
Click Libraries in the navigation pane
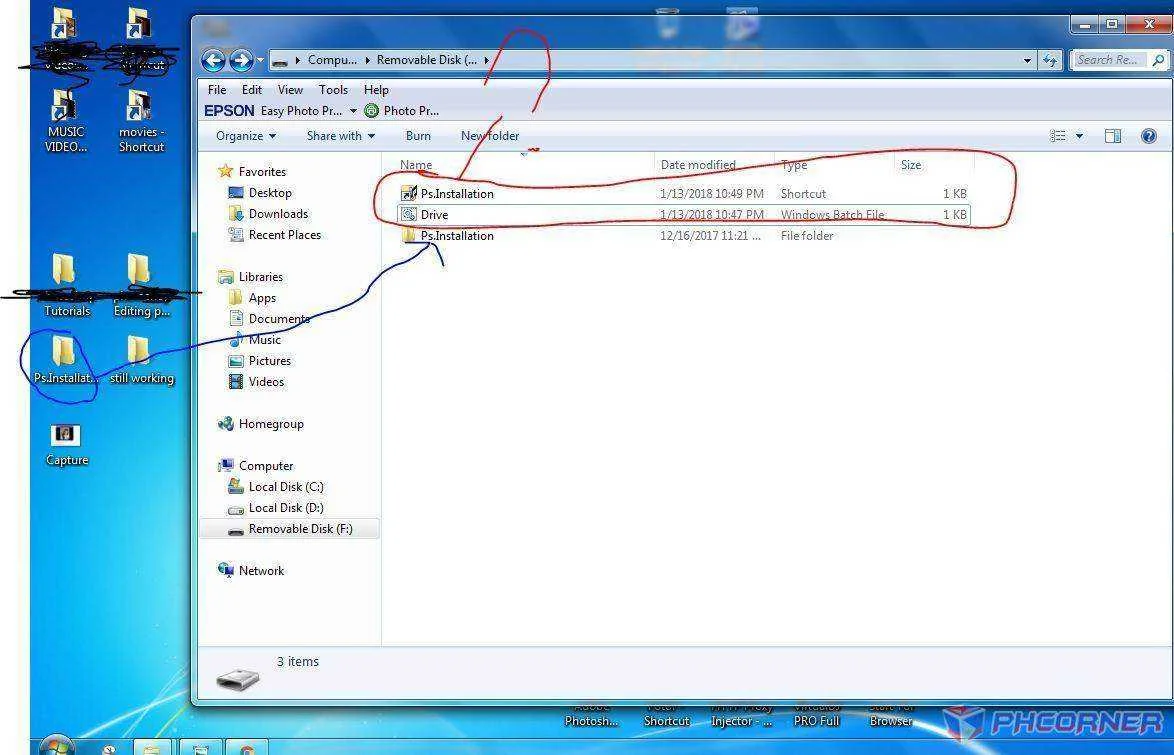click(260, 277)
